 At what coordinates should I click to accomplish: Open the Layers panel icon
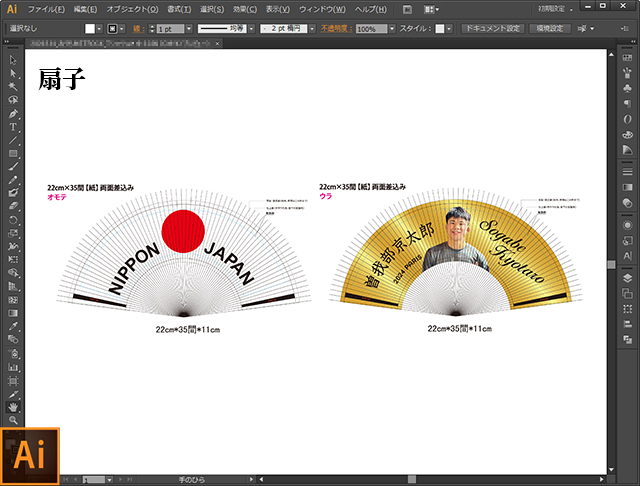pyautogui.click(x=627, y=278)
